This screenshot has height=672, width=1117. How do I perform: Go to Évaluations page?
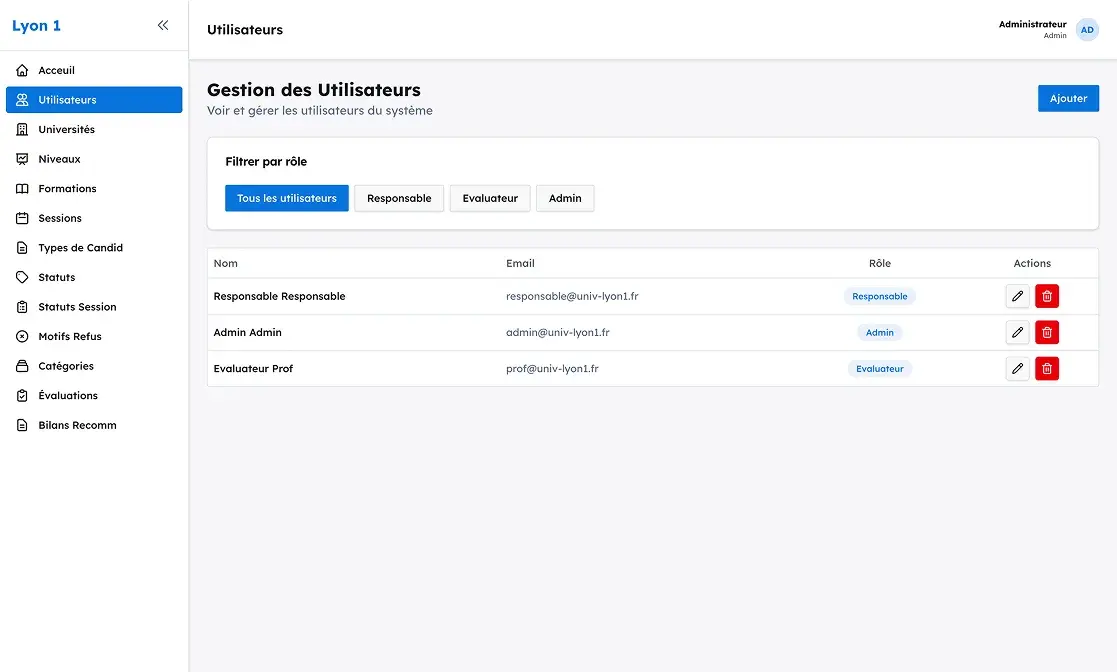[94, 396]
